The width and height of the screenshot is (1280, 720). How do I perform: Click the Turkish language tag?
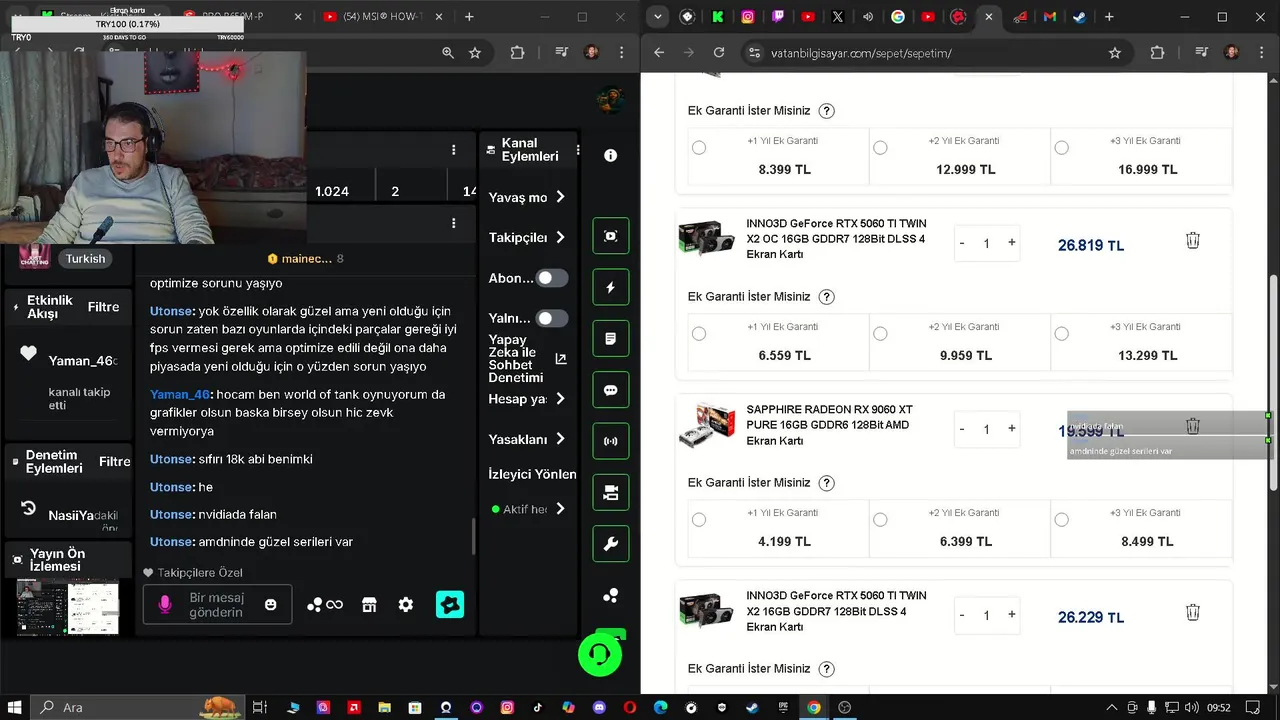click(85, 258)
